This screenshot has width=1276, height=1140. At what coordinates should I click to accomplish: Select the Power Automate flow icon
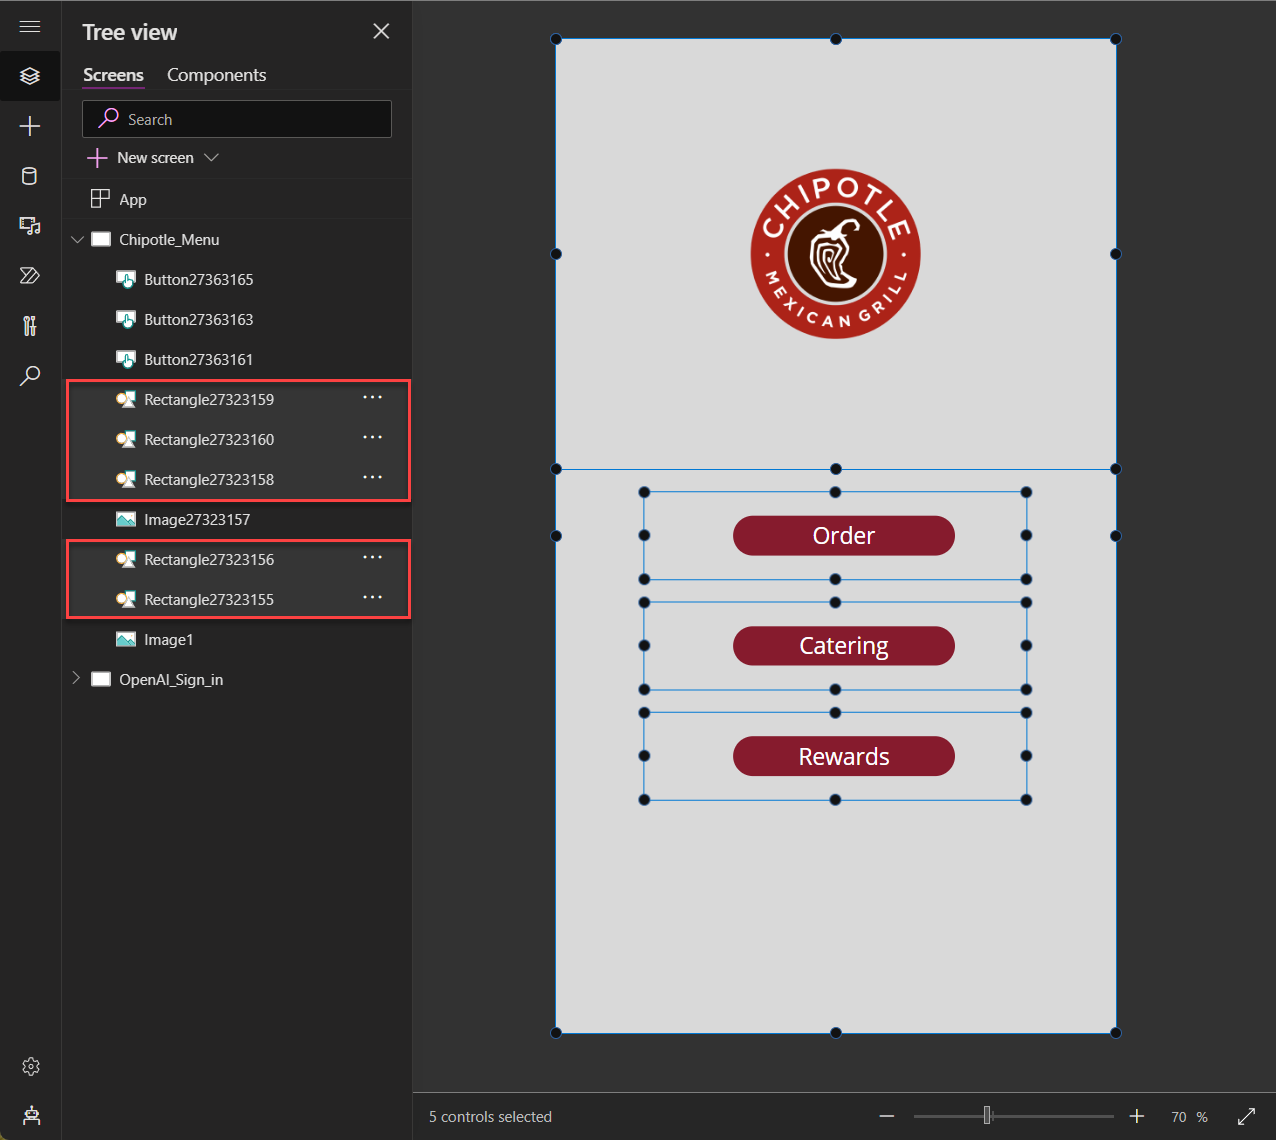pos(30,276)
